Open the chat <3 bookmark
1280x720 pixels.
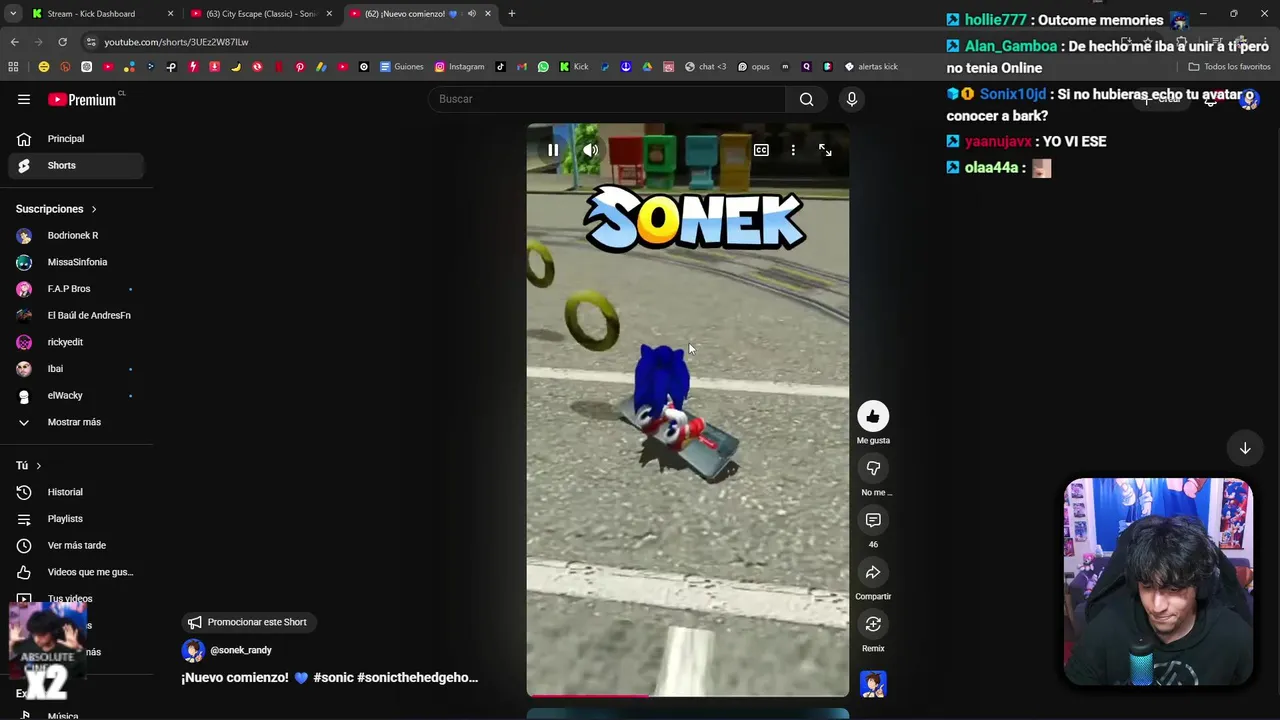[x=705, y=67]
